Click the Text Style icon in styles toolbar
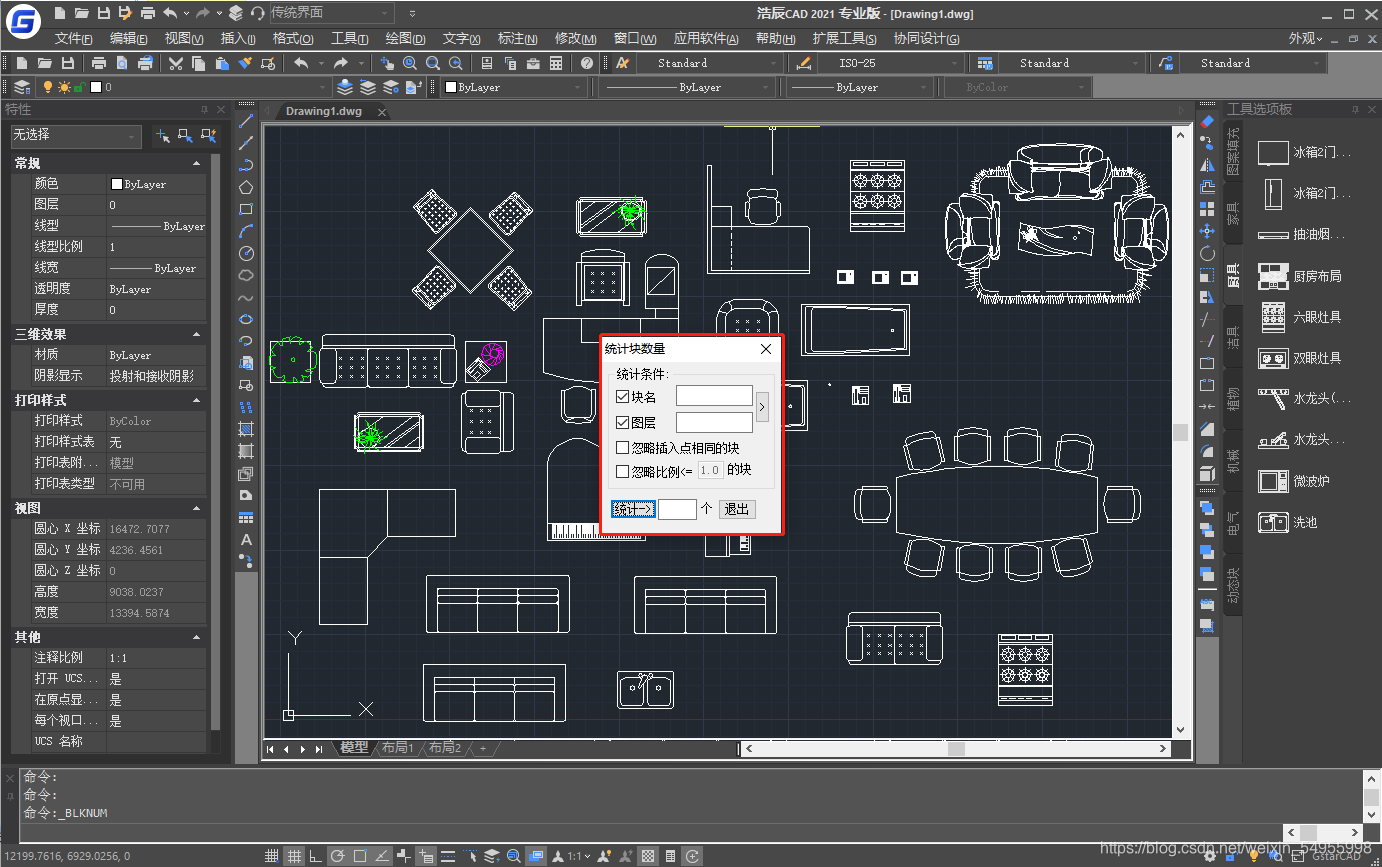 (622, 63)
